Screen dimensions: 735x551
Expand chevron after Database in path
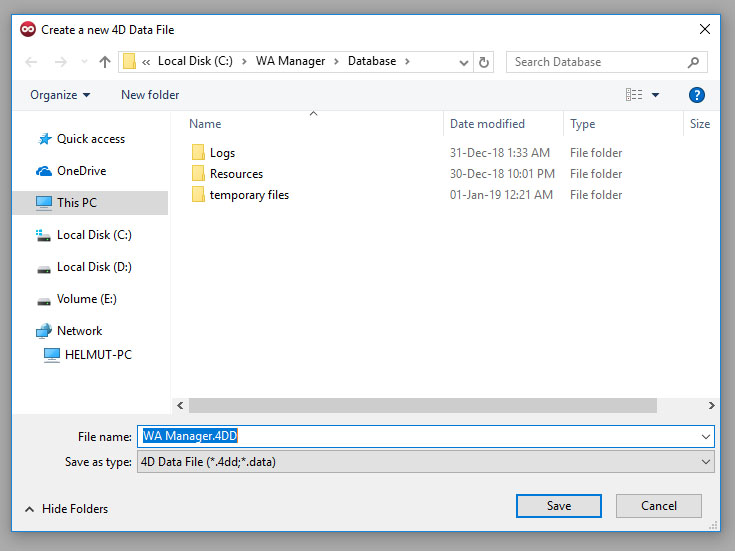407,61
